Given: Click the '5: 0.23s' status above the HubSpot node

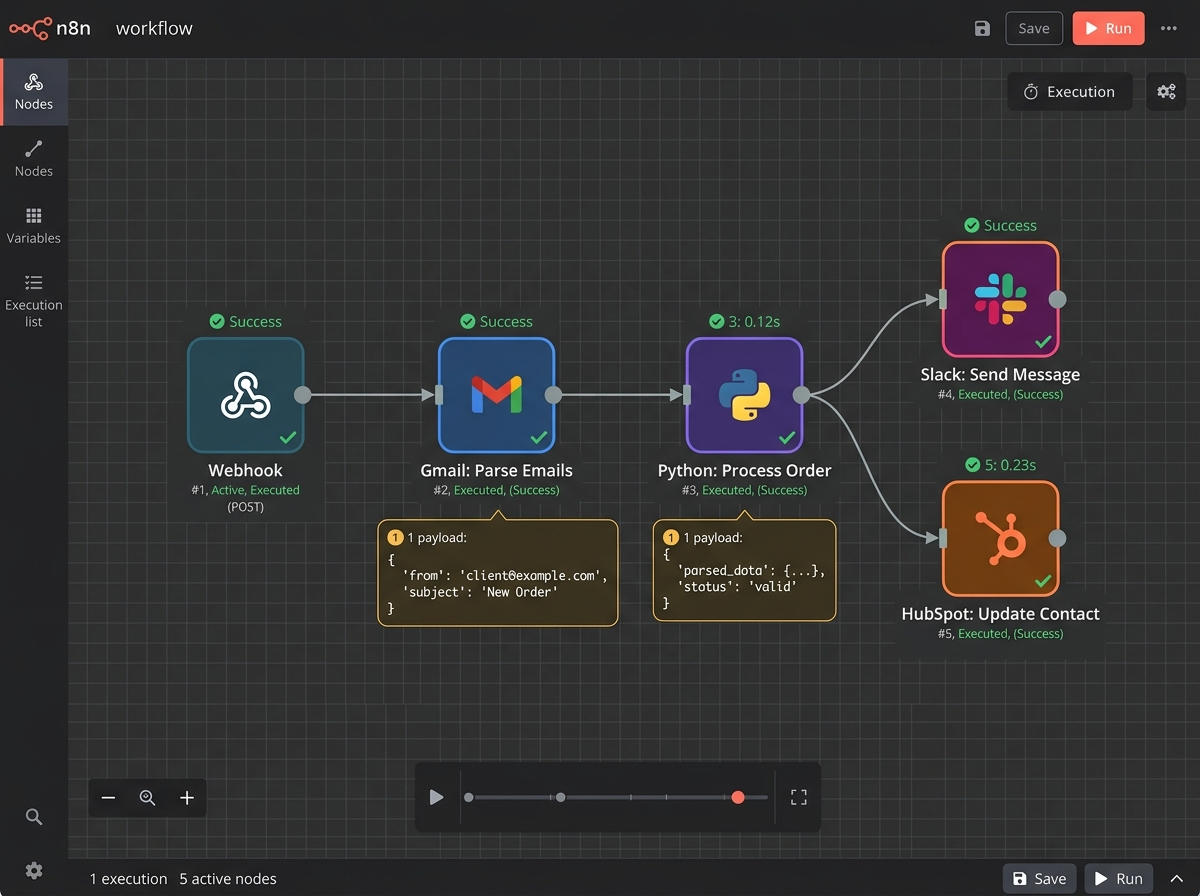Looking at the screenshot, I should pos(1001,464).
